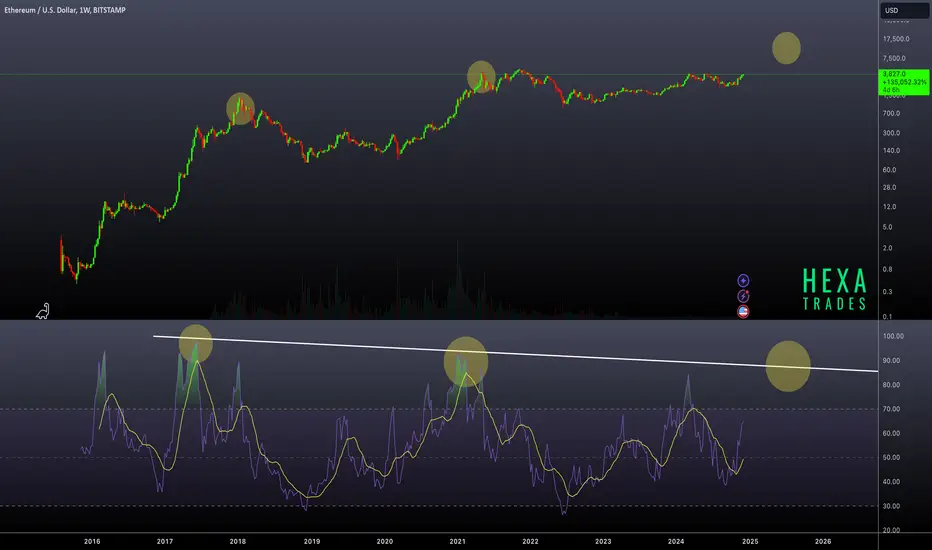Click the 2020 label on time axis
Image resolution: width=932 pixels, height=550 pixels.
(385, 541)
